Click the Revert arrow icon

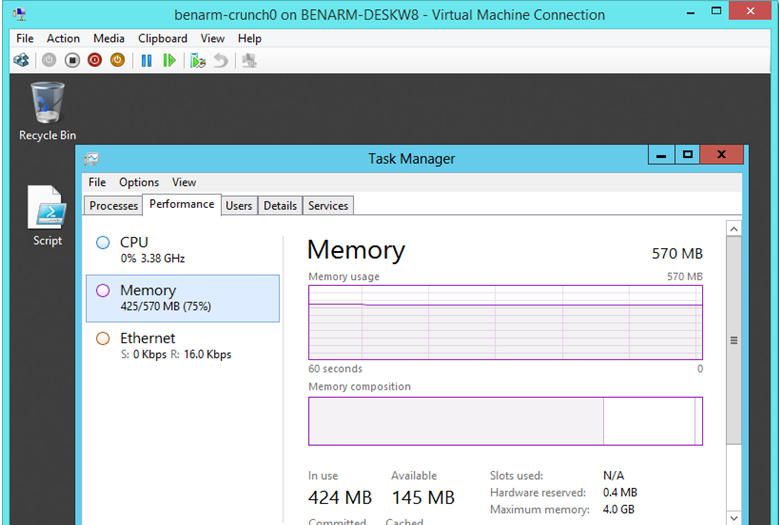(x=220, y=60)
